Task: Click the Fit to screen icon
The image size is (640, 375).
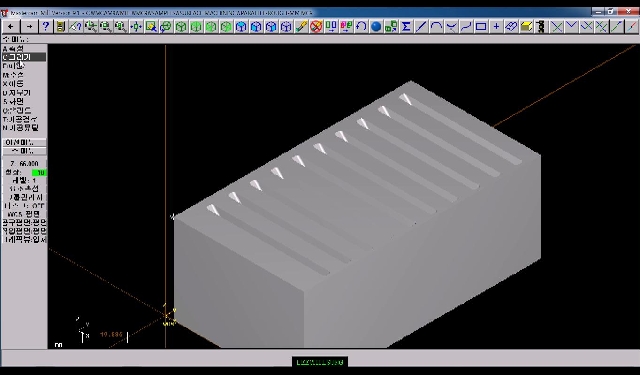Action: click(136, 27)
